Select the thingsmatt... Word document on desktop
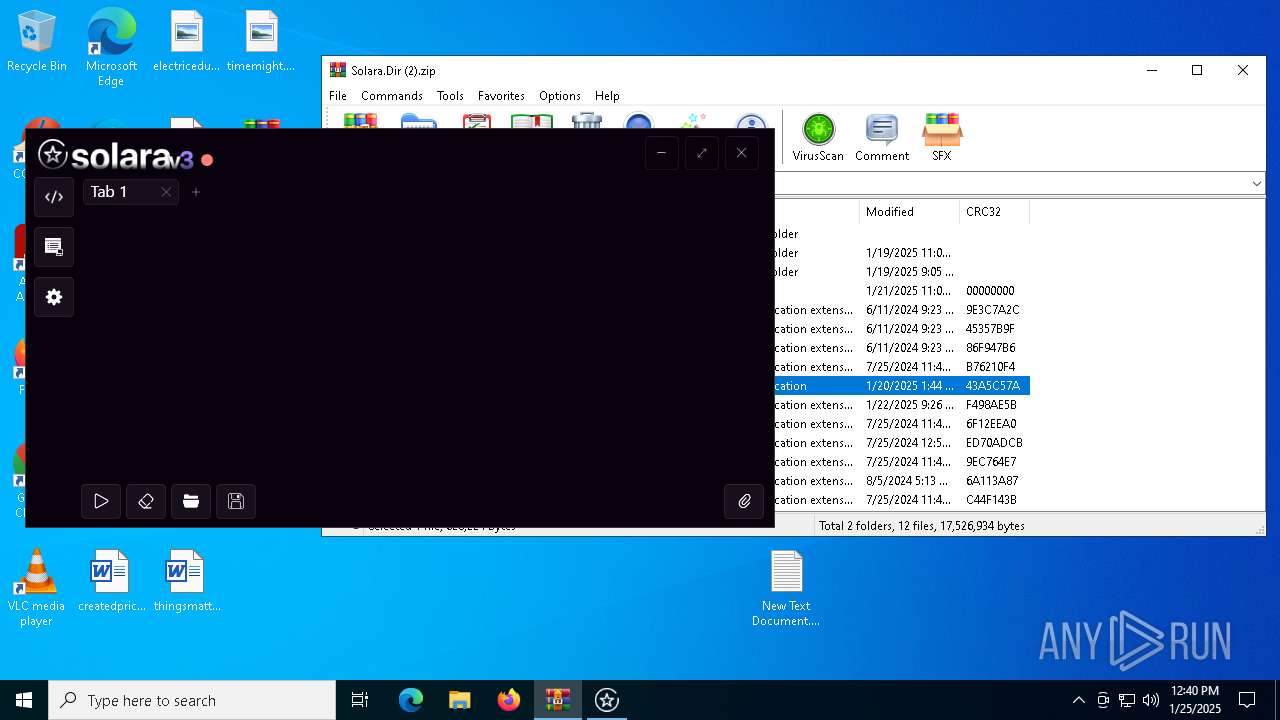Screen dimensions: 1280x720 click(x=186, y=581)
